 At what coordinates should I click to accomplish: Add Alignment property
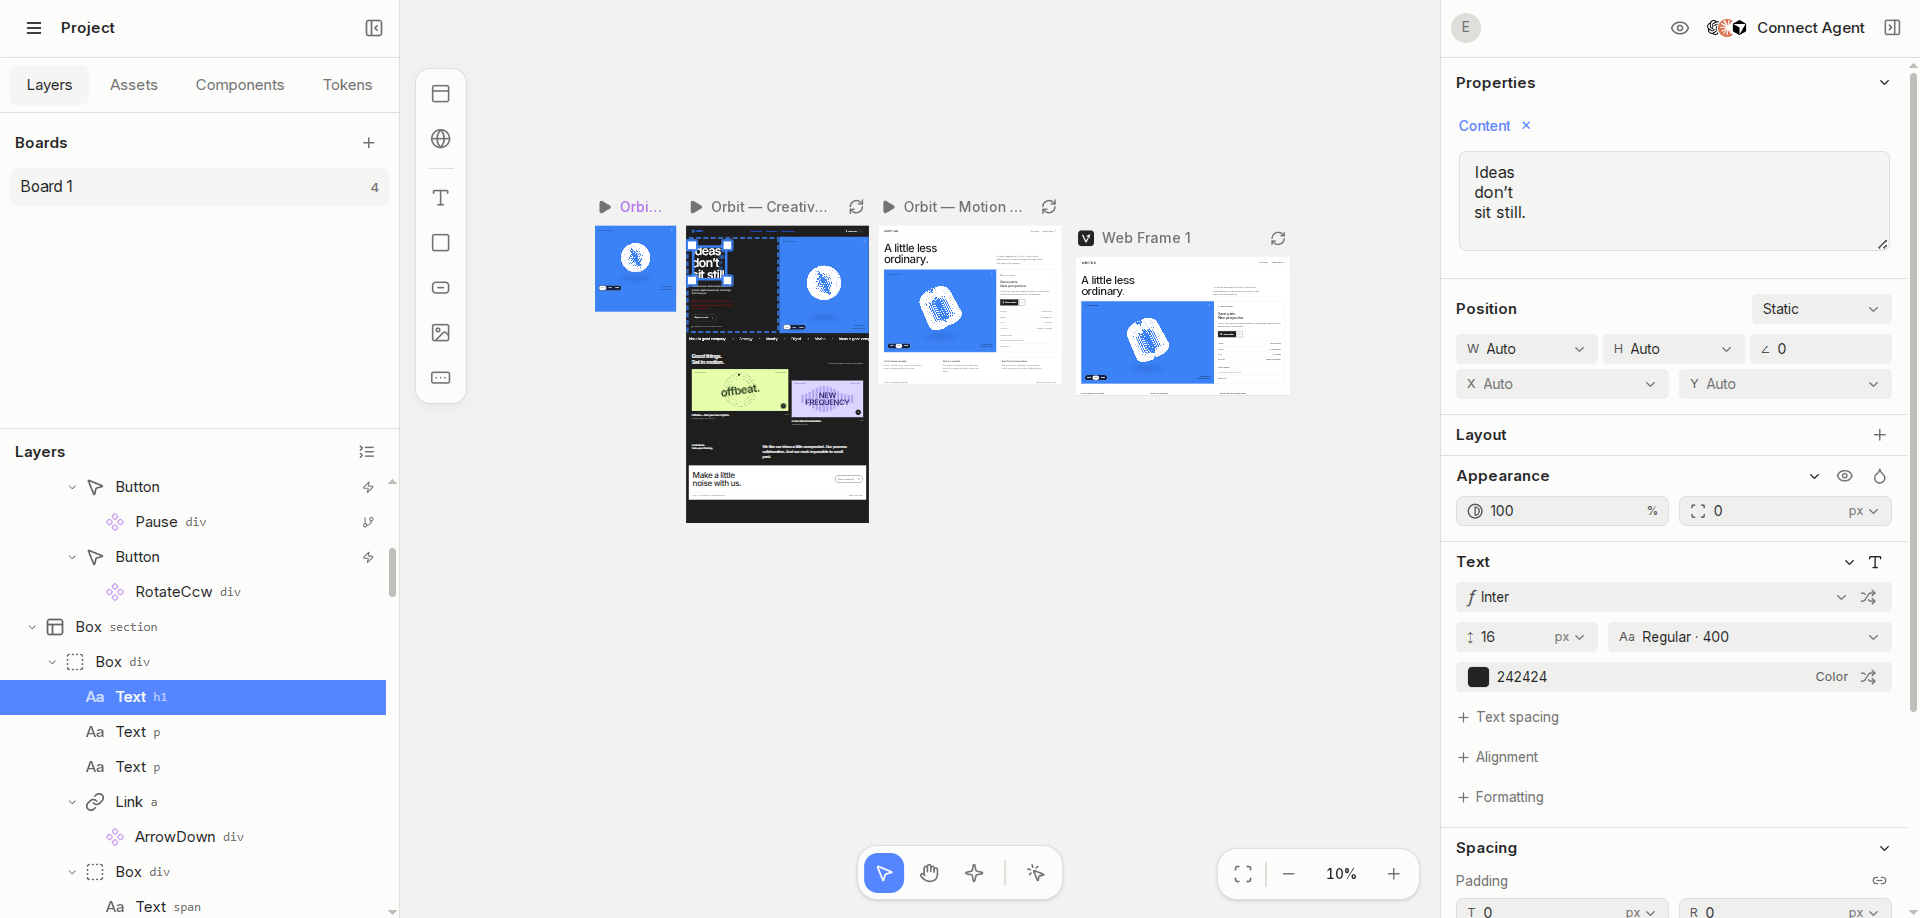1498,757
